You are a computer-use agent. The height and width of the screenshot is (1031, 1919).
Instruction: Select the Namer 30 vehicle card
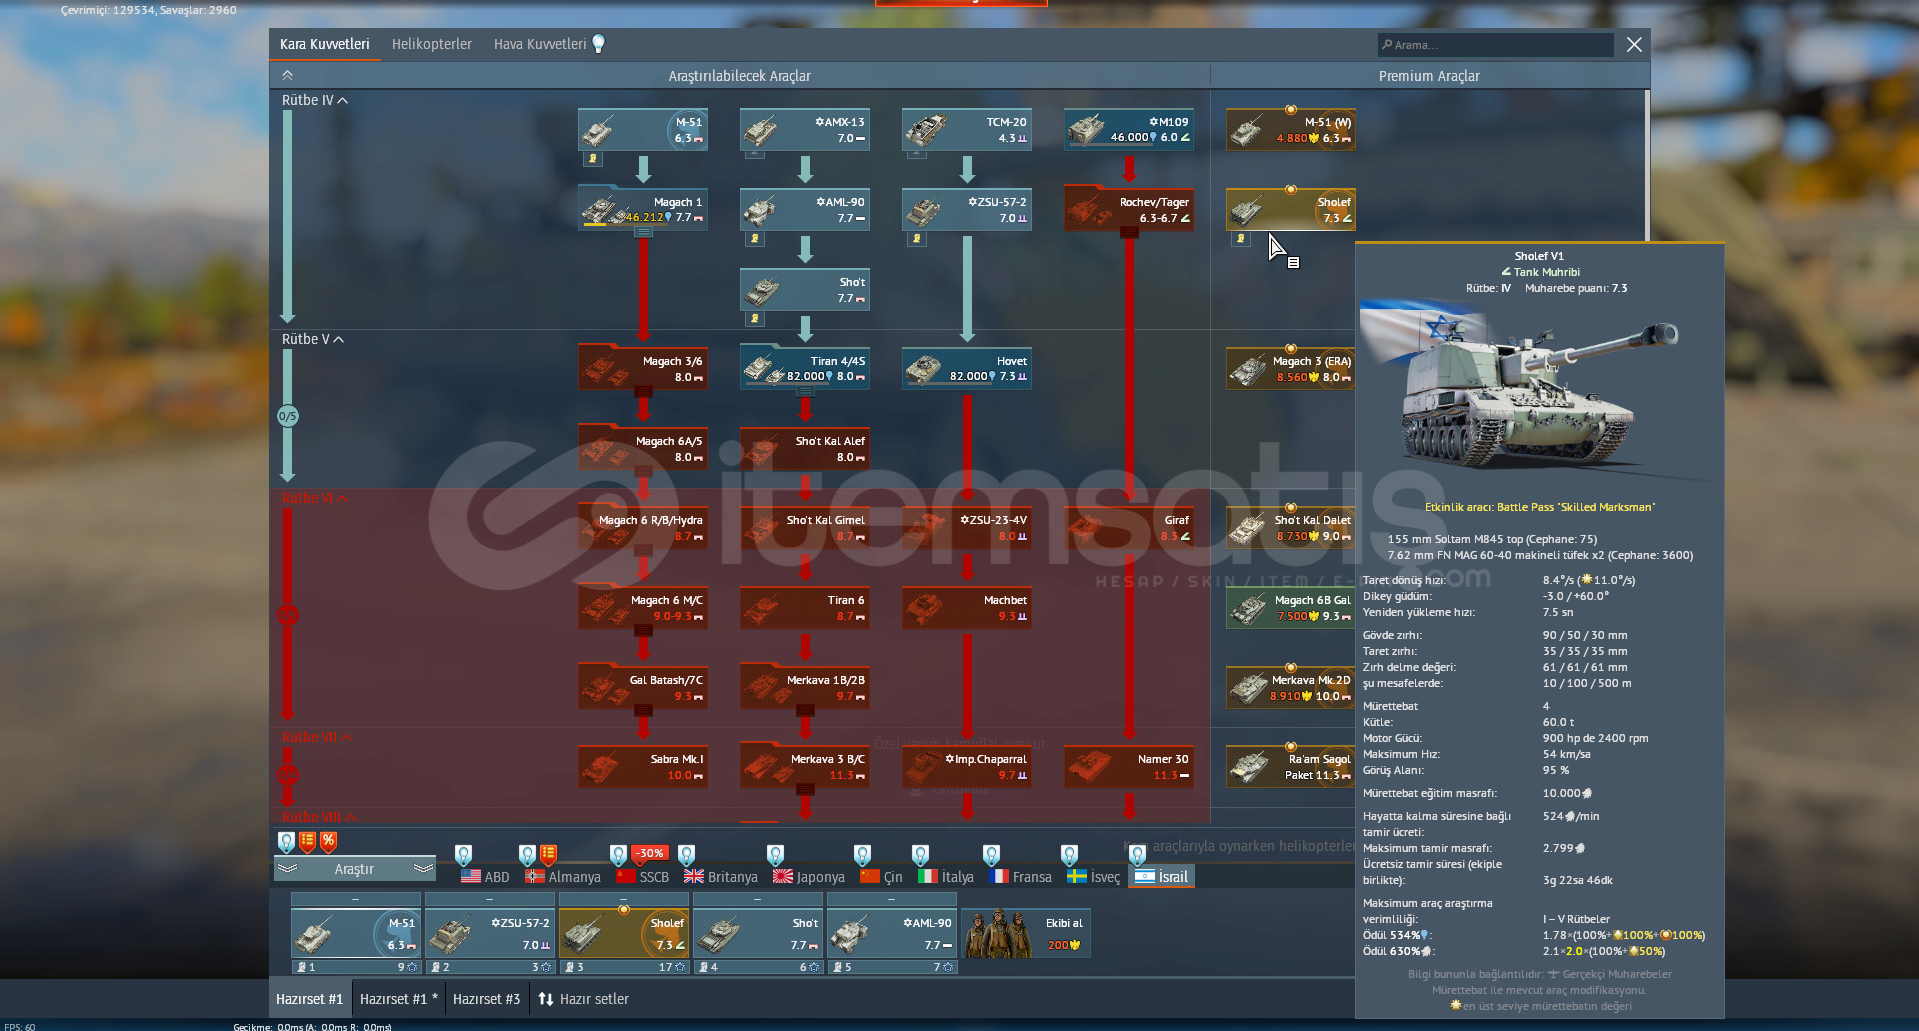[1129, 767]
